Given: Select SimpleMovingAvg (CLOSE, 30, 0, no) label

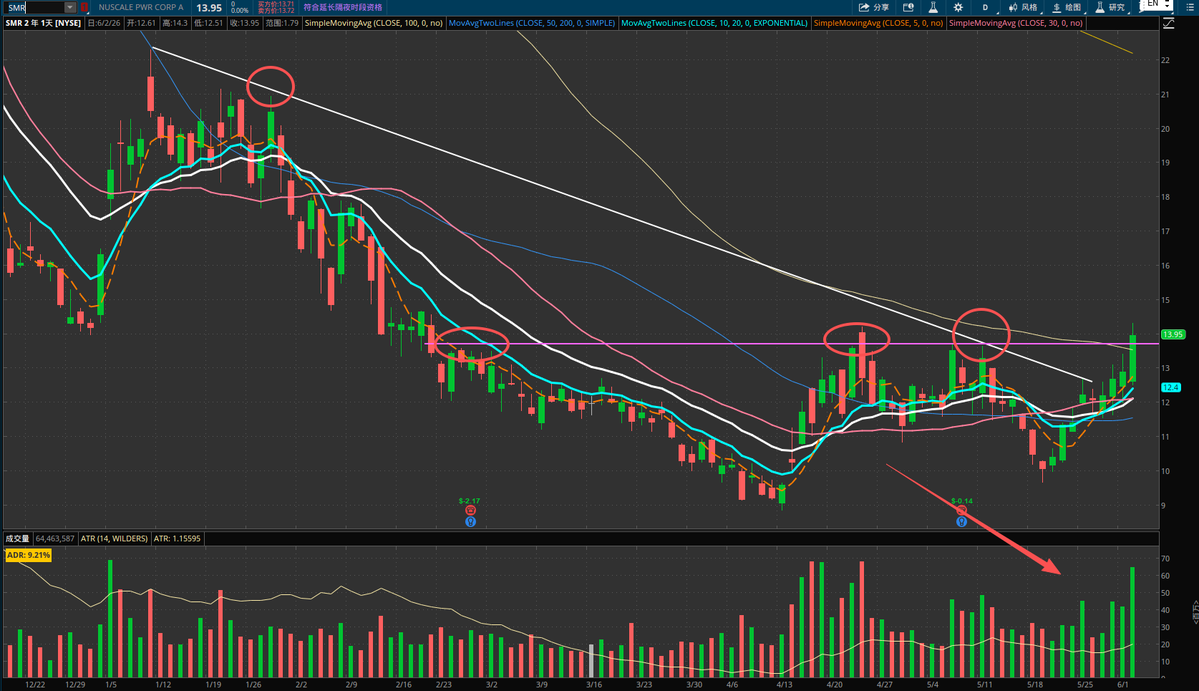Looking at the screenshot, I should coord(1015,23).
